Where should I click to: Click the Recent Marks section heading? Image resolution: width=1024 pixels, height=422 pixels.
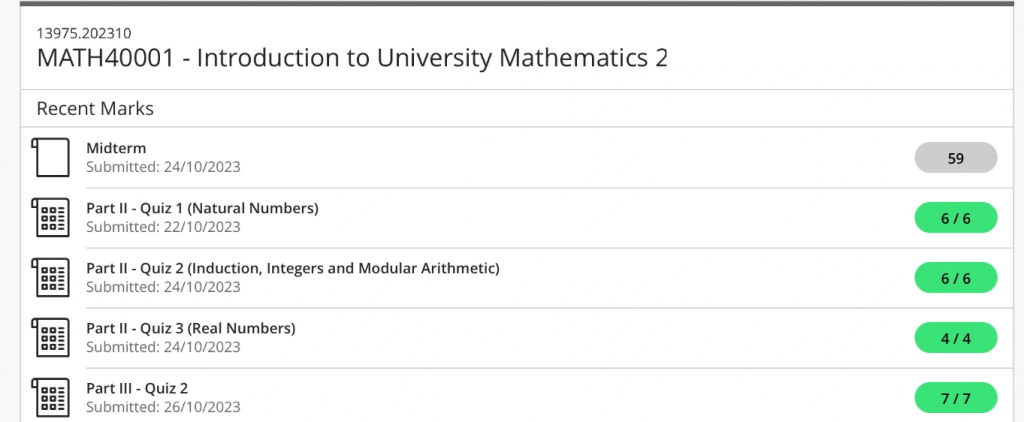pyautogui.click(x=95, y=108)
